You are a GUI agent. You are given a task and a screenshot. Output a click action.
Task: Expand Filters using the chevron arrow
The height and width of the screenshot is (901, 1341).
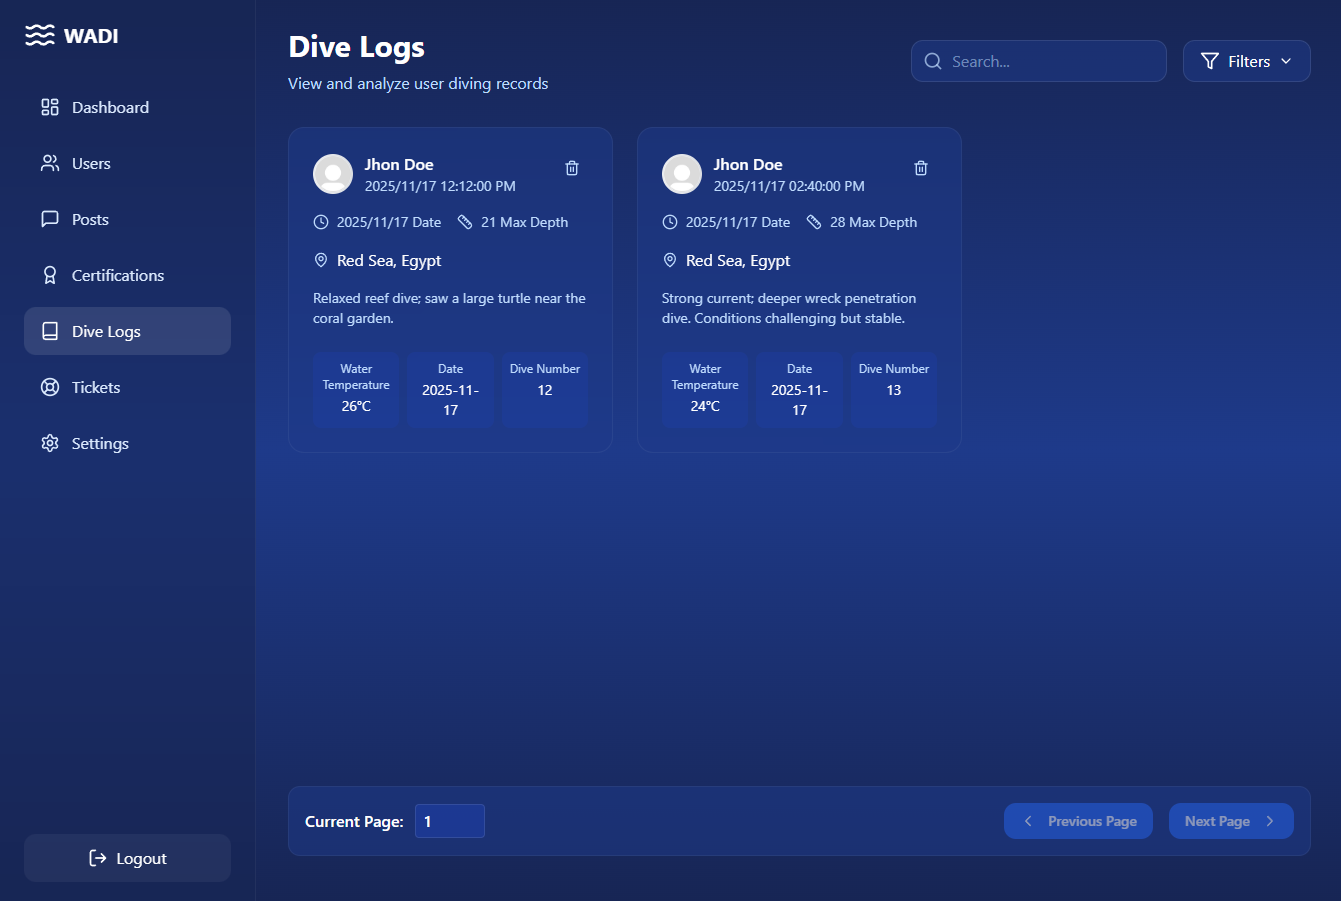(1286, 61)
